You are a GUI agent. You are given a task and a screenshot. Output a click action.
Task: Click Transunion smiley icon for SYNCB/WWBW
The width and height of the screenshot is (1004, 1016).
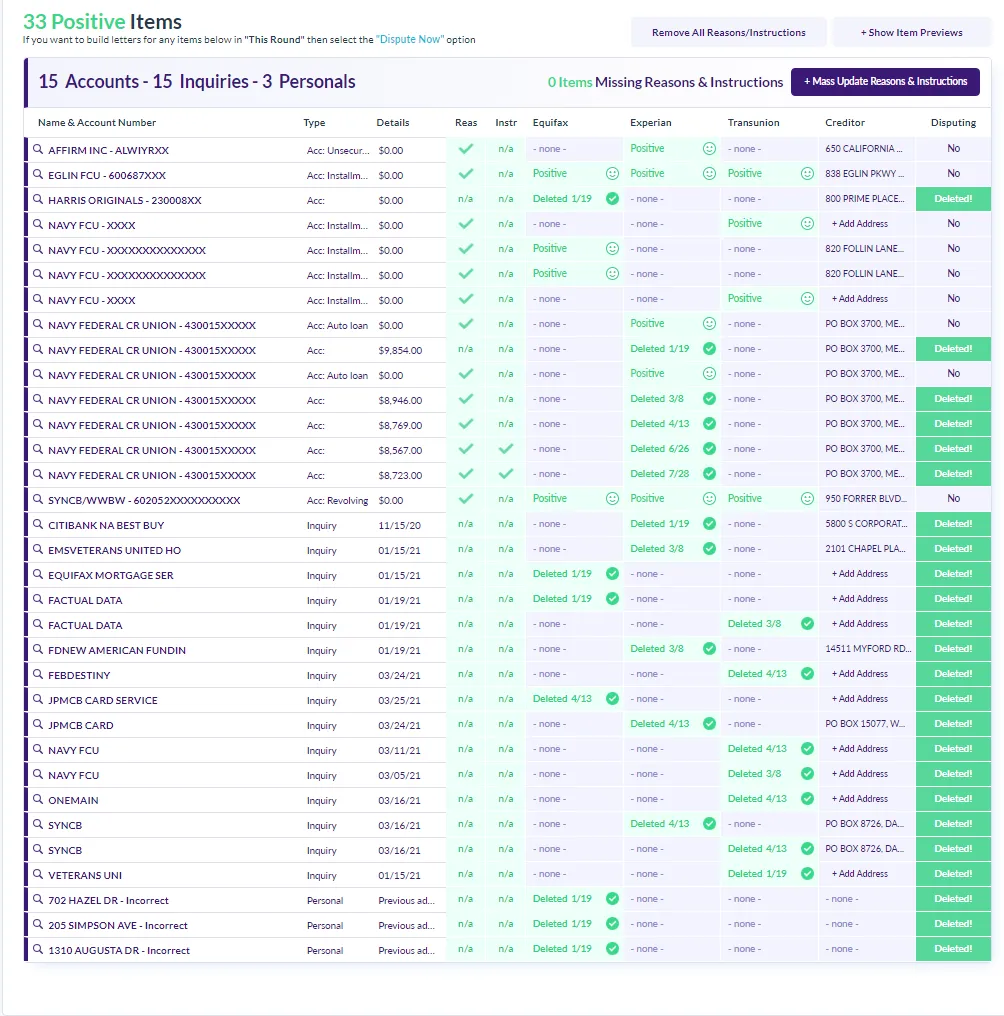807,498
